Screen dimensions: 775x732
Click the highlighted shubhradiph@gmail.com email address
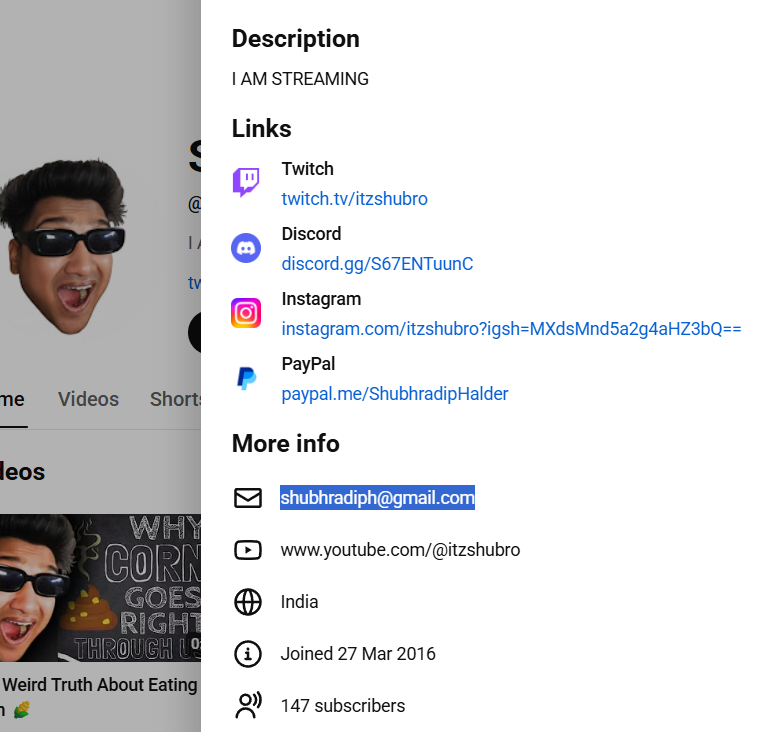click(x=377, y=498)
